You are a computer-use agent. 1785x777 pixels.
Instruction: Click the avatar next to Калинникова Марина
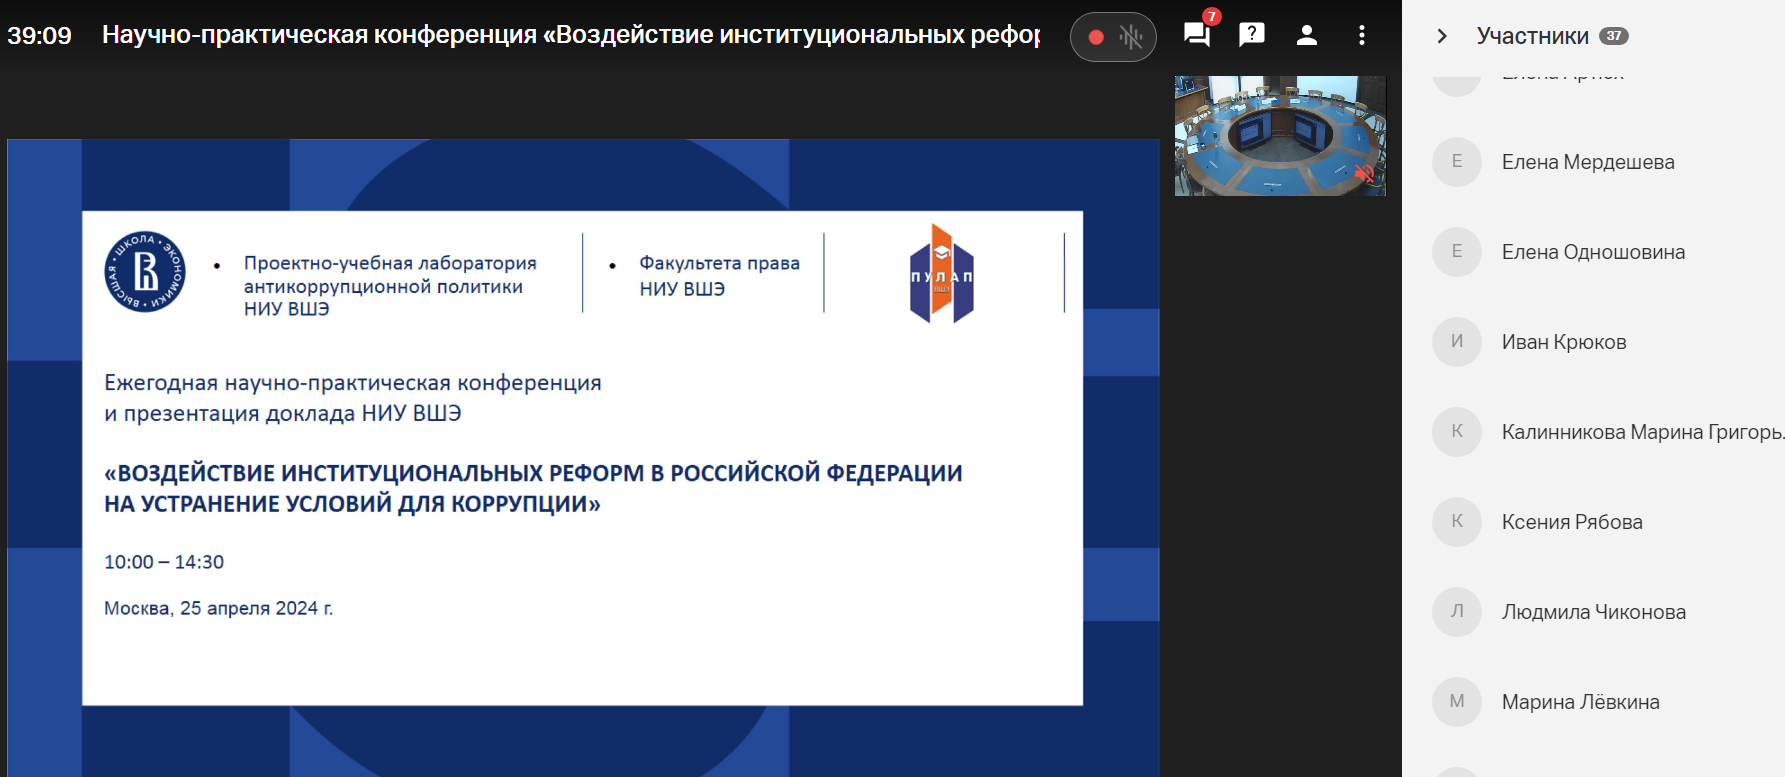click(1457, 432)
